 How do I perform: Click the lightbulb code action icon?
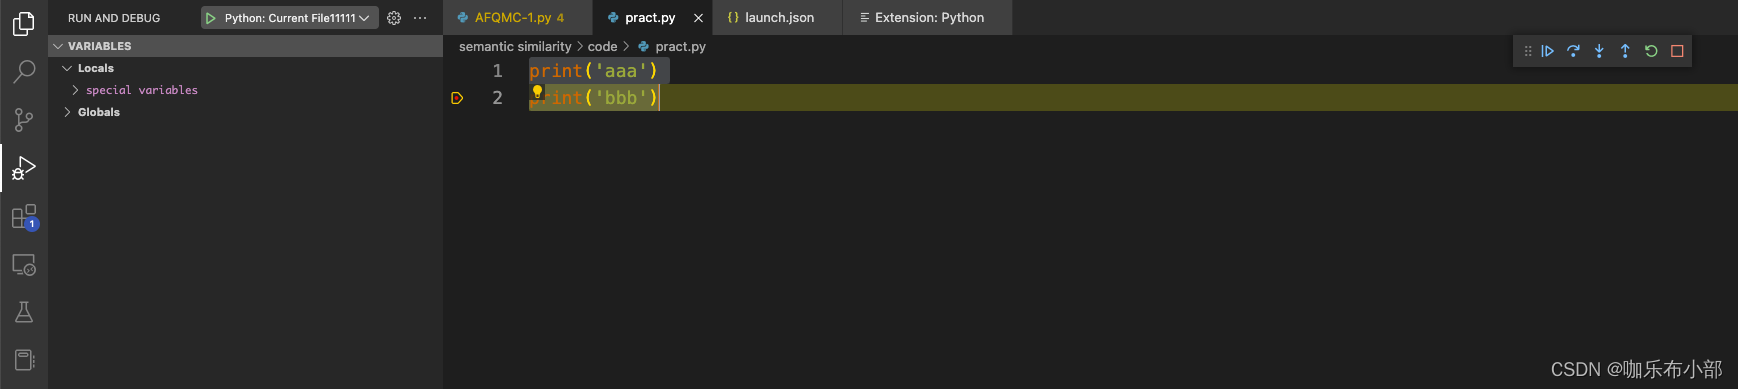click(x=537, y=92)
